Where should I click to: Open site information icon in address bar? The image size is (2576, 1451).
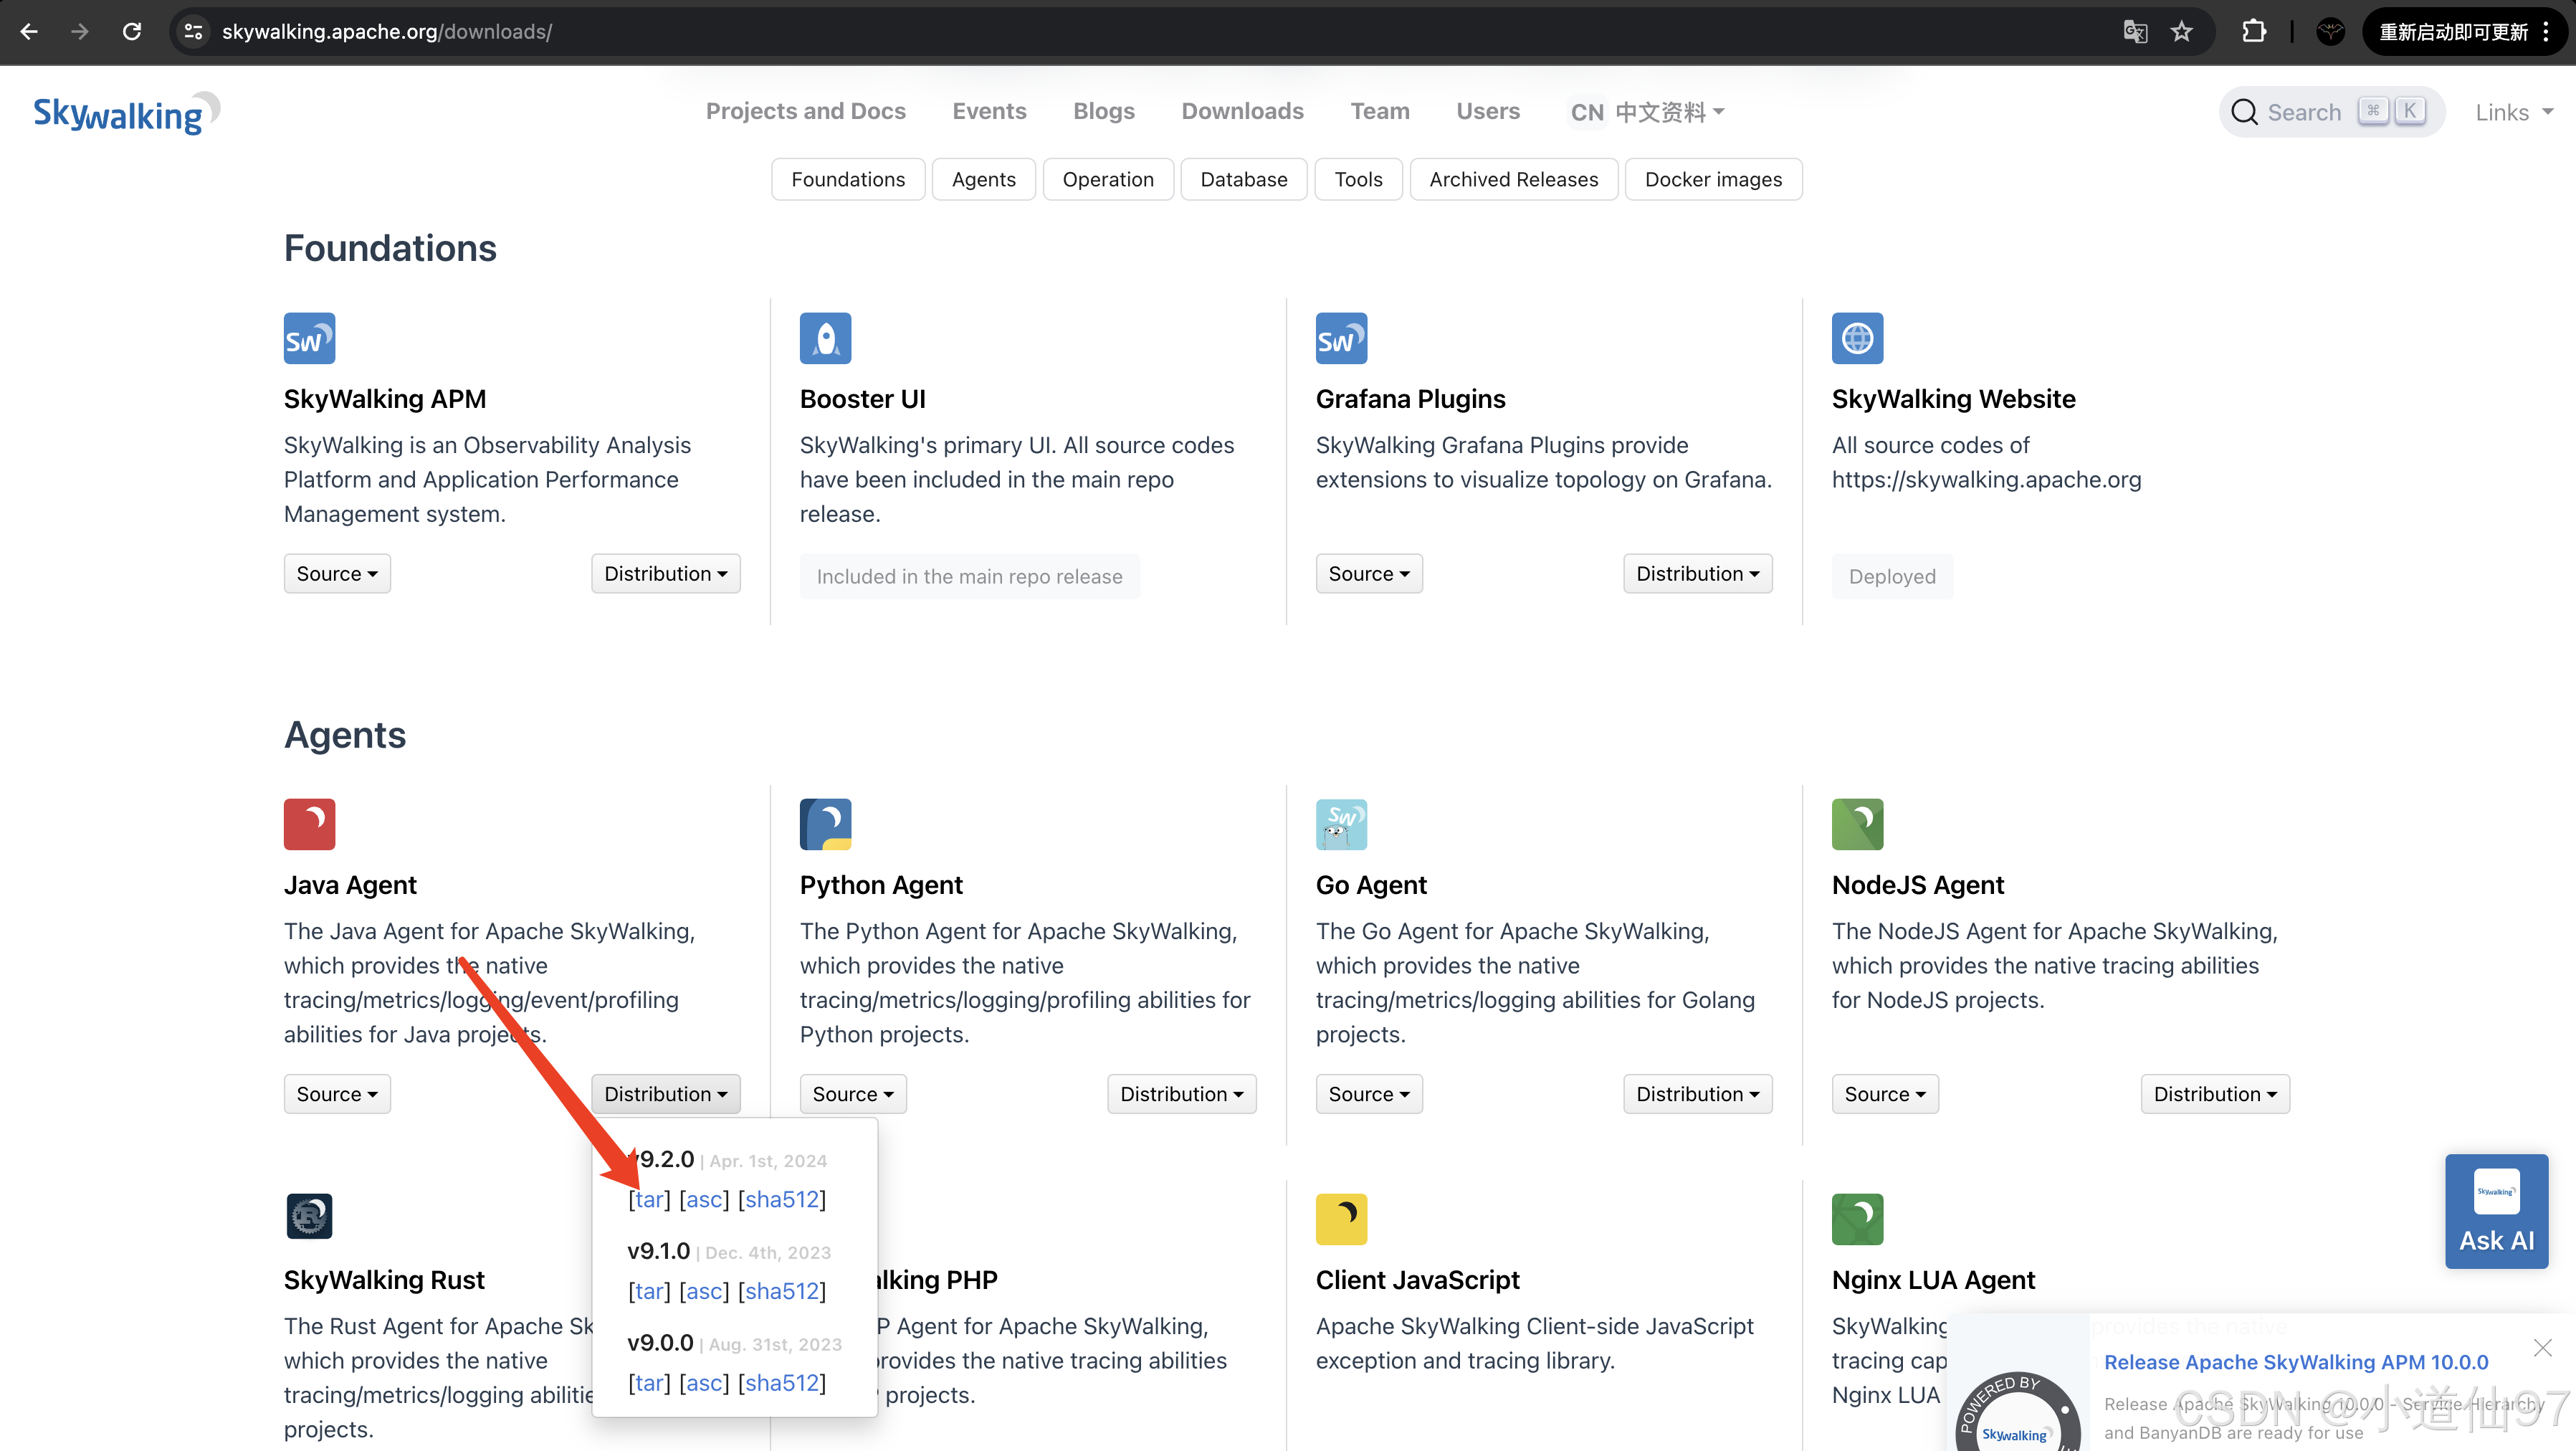click(x=194, y=31)
